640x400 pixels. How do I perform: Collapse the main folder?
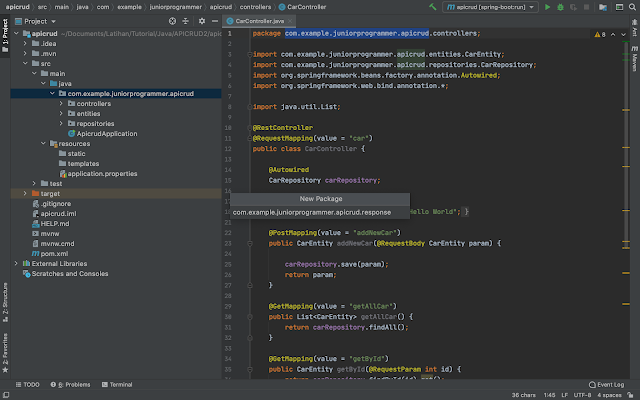(x=34, y=73)
